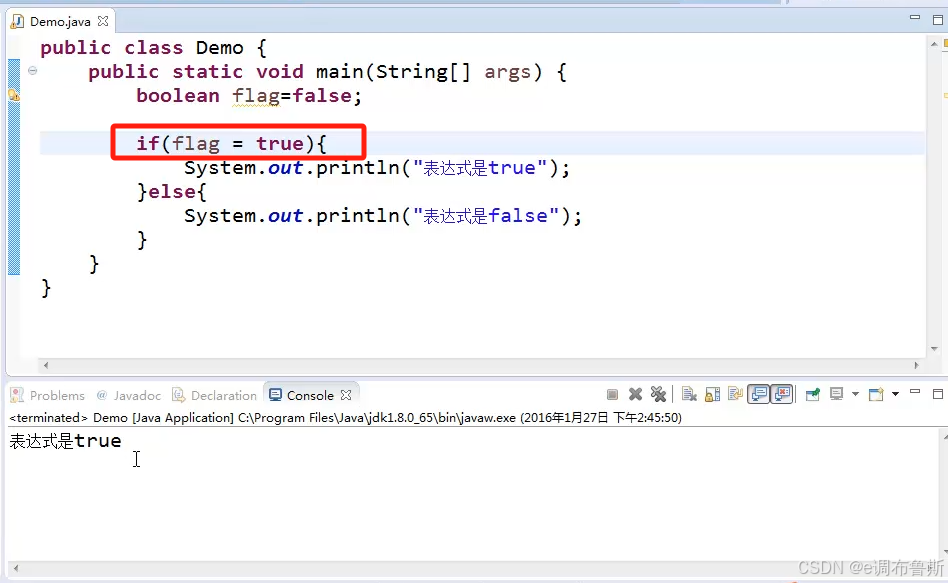
Task: Select the Console tab
Action: coord(310,396)
